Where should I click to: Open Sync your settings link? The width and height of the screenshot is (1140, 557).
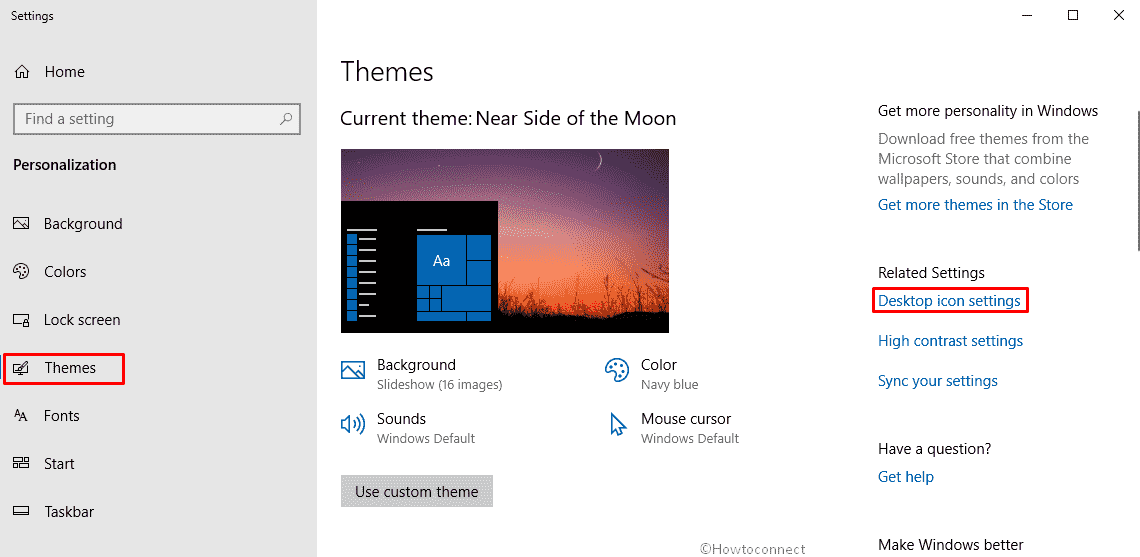(937, 381)
